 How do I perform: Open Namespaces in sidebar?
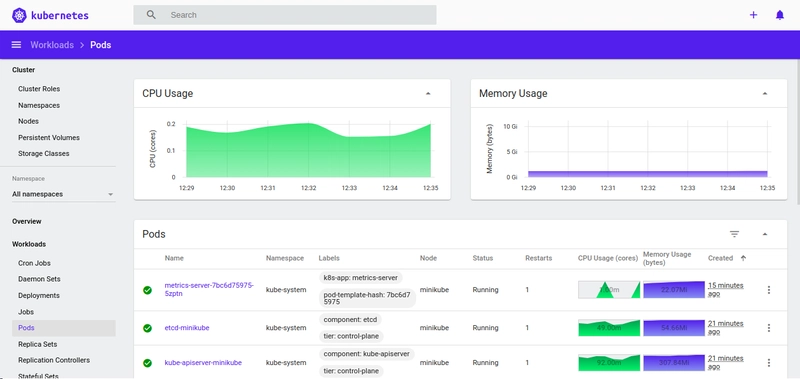pyautogui.click(x=39, y=105)
